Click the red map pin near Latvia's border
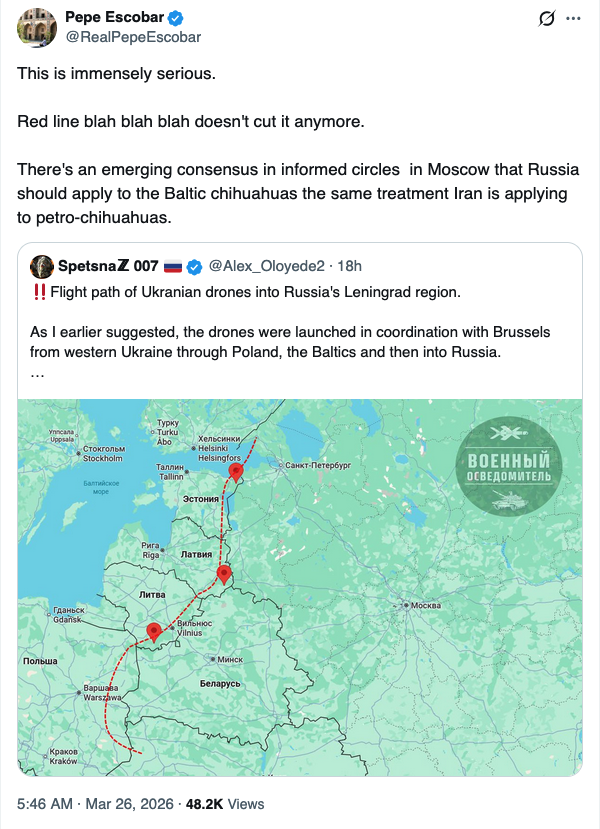600x829 pixels. [224, 573]
